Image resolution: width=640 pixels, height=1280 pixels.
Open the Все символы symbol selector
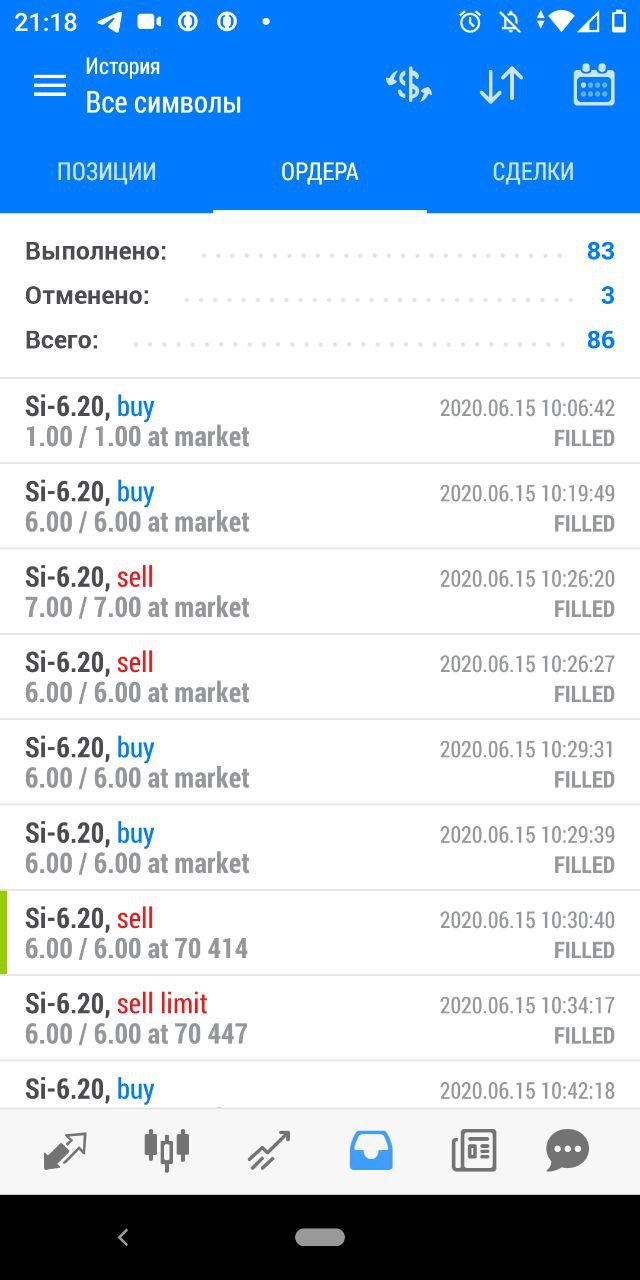pos(163,102)
